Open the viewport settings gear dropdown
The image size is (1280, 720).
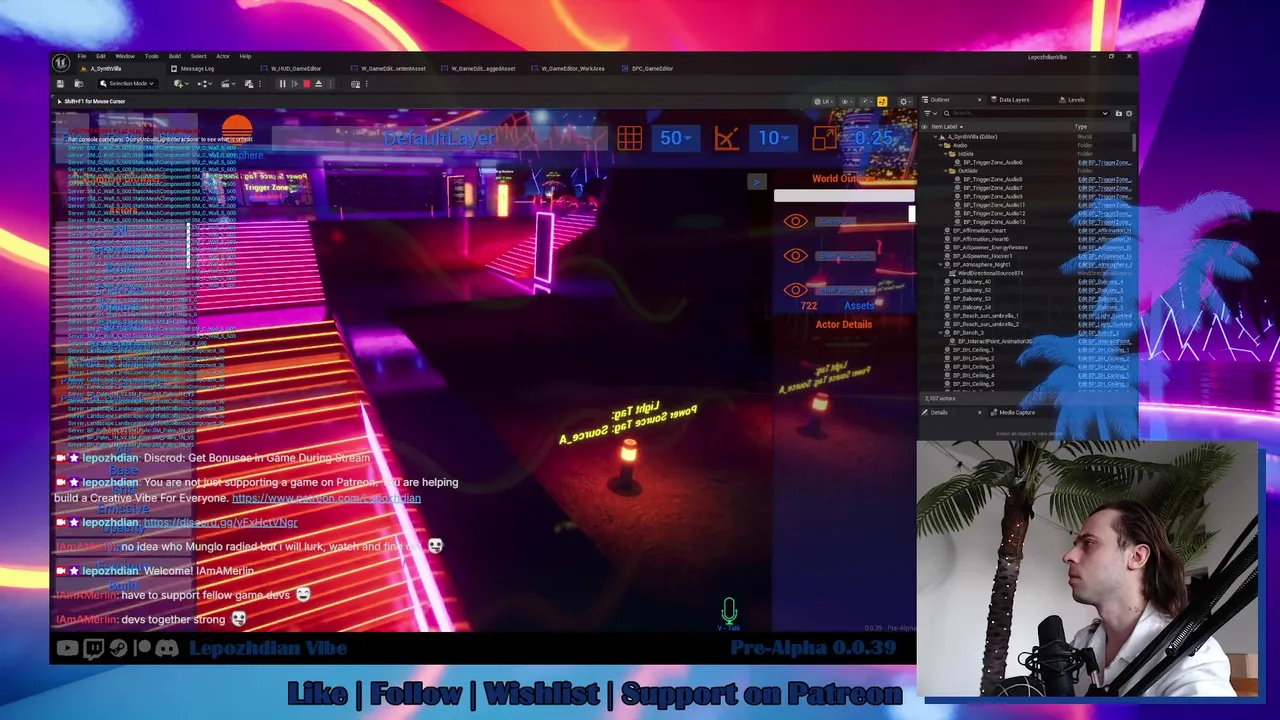pyautogui.click(x=906, y=102)
